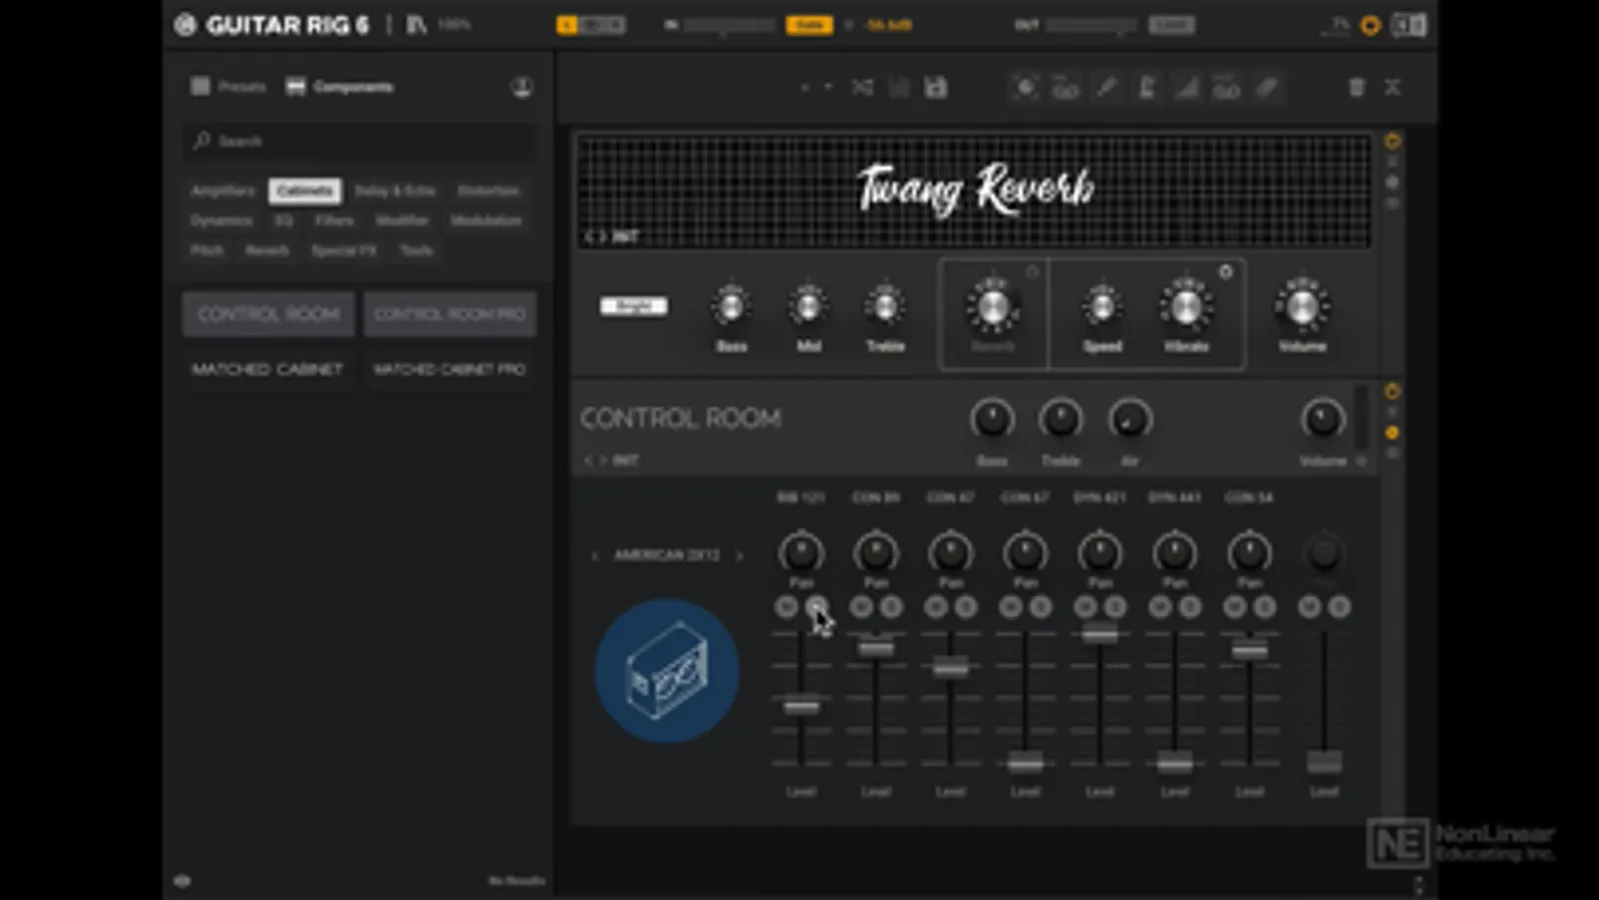Filter components by Delay & Echo

point(395,191)
